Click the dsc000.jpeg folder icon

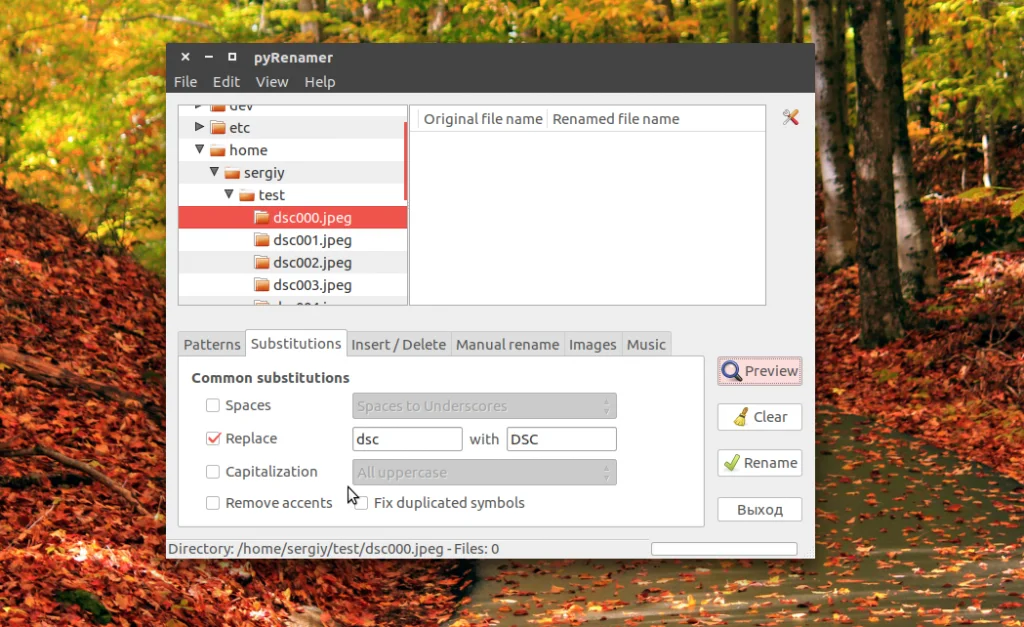click(261, 217)
